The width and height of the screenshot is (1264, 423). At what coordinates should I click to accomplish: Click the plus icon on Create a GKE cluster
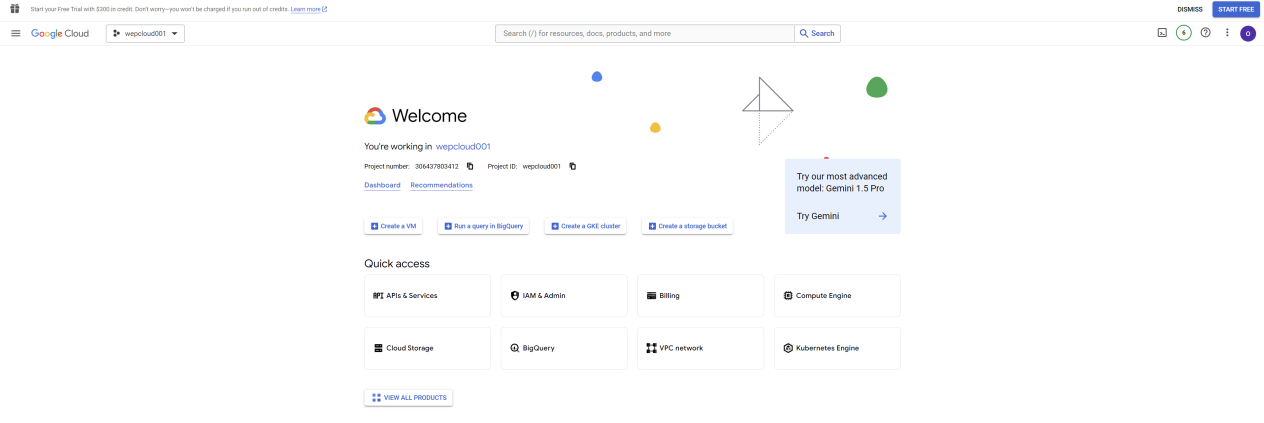pyautogui.click(x=554, y=226)
